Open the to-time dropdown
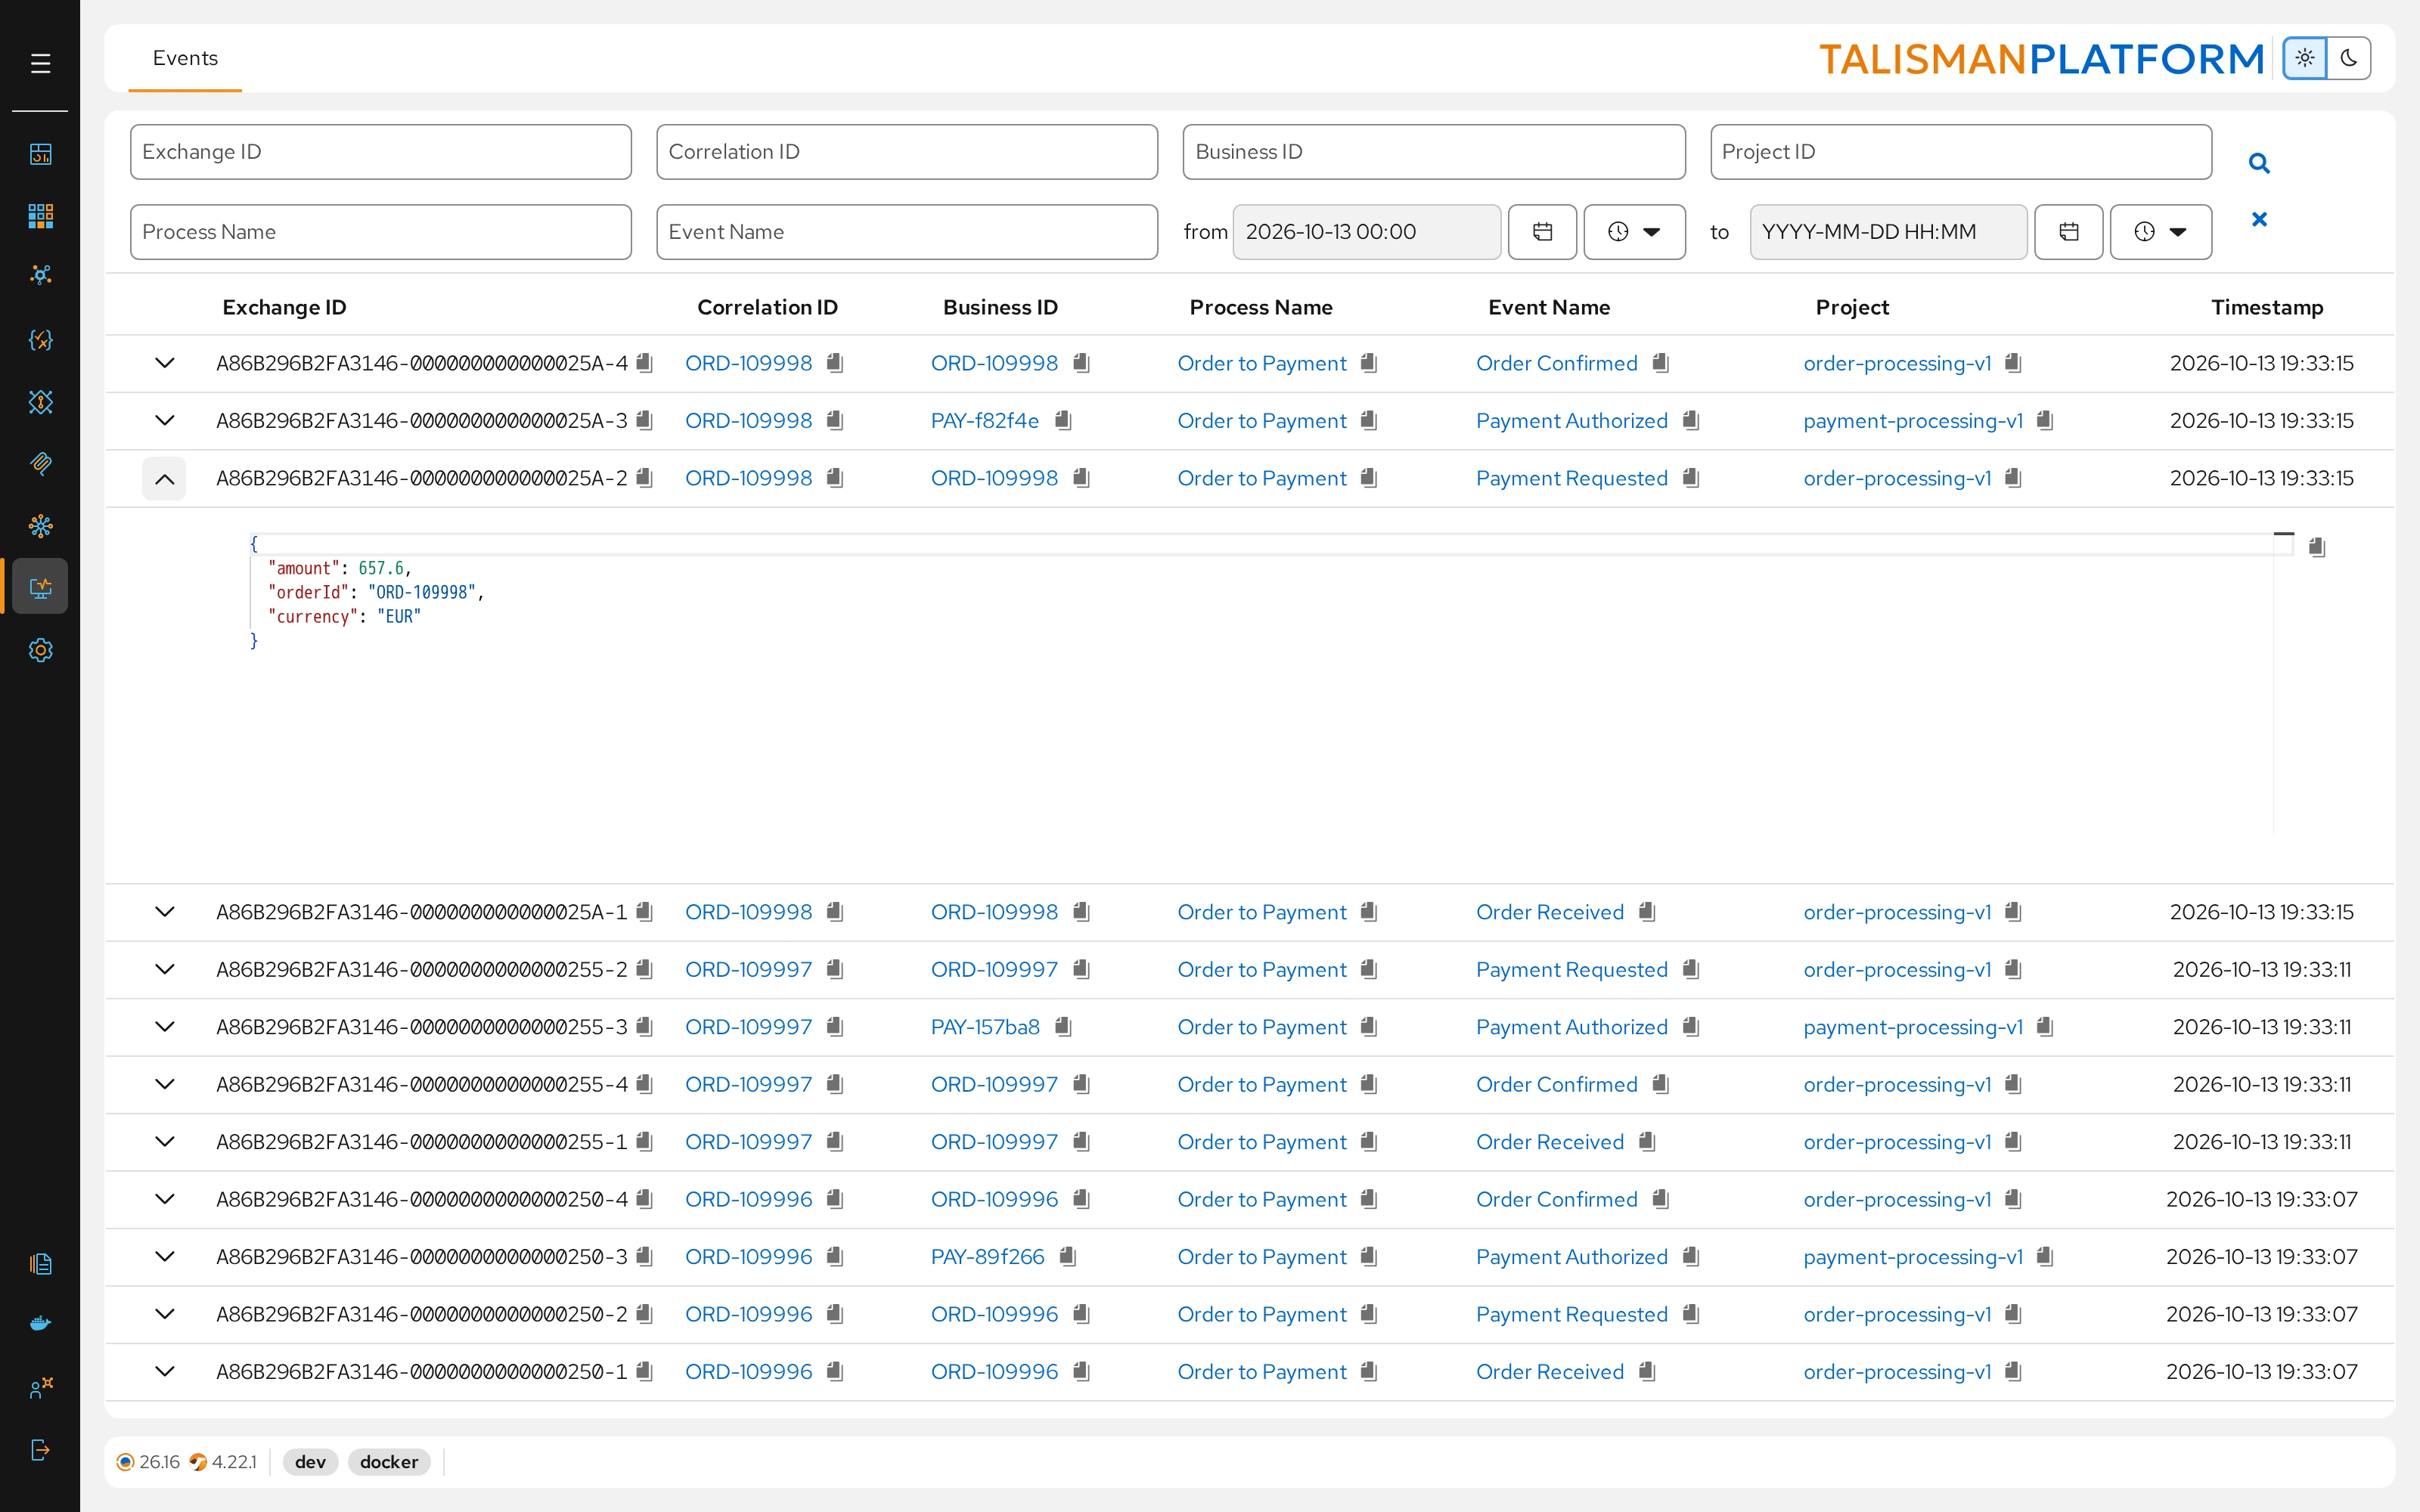The width and height of the screenshot is (2420, 1512). pos(2160,232)
